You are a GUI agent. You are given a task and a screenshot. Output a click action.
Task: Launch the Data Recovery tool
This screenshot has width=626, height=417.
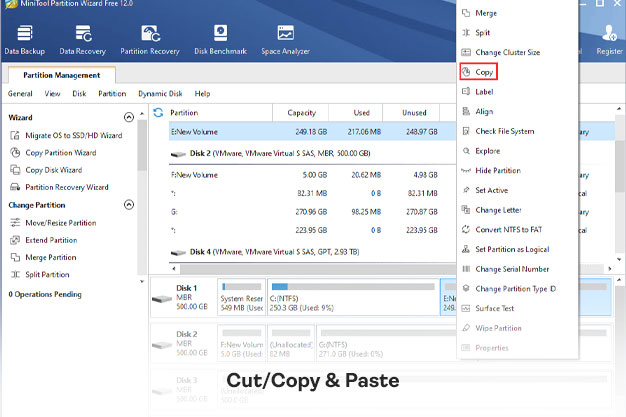tap(83, 40)
